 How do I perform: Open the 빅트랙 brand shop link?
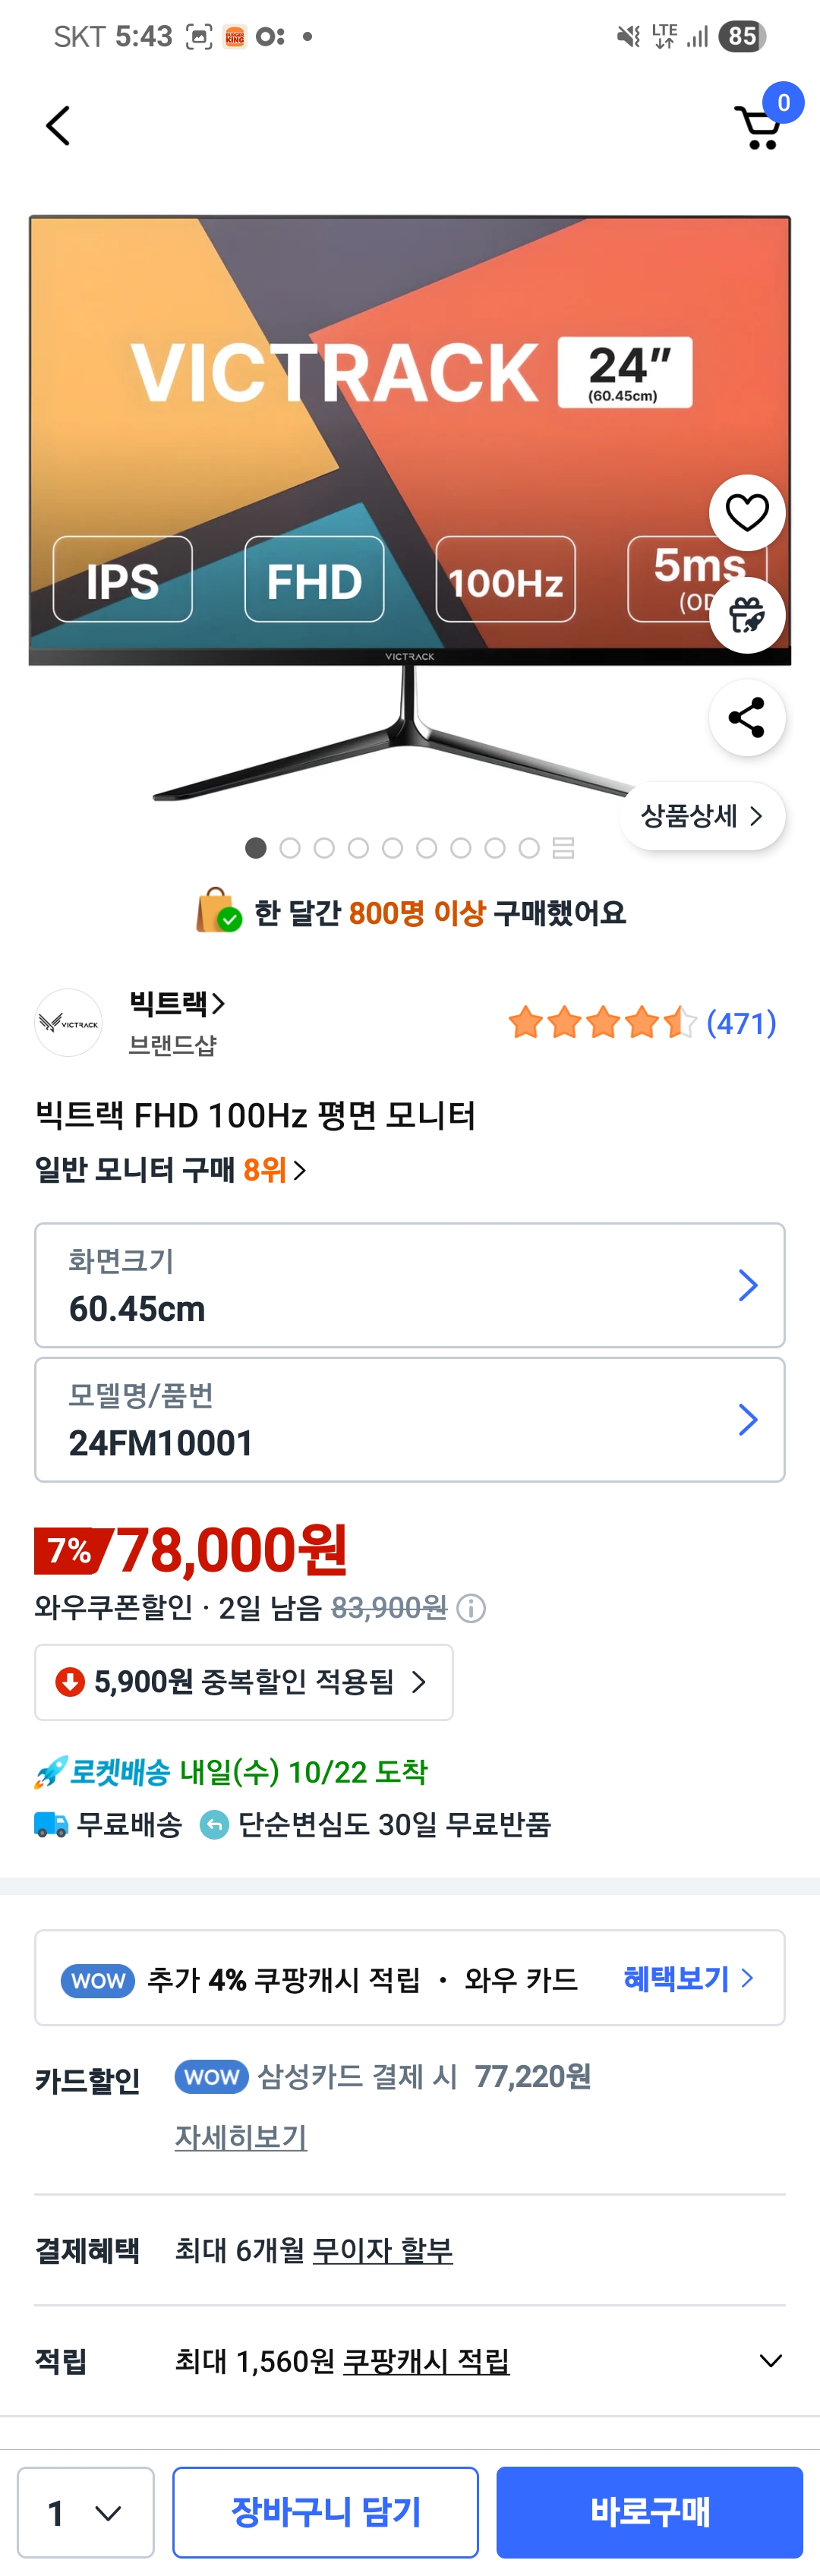coord(176,1003)
